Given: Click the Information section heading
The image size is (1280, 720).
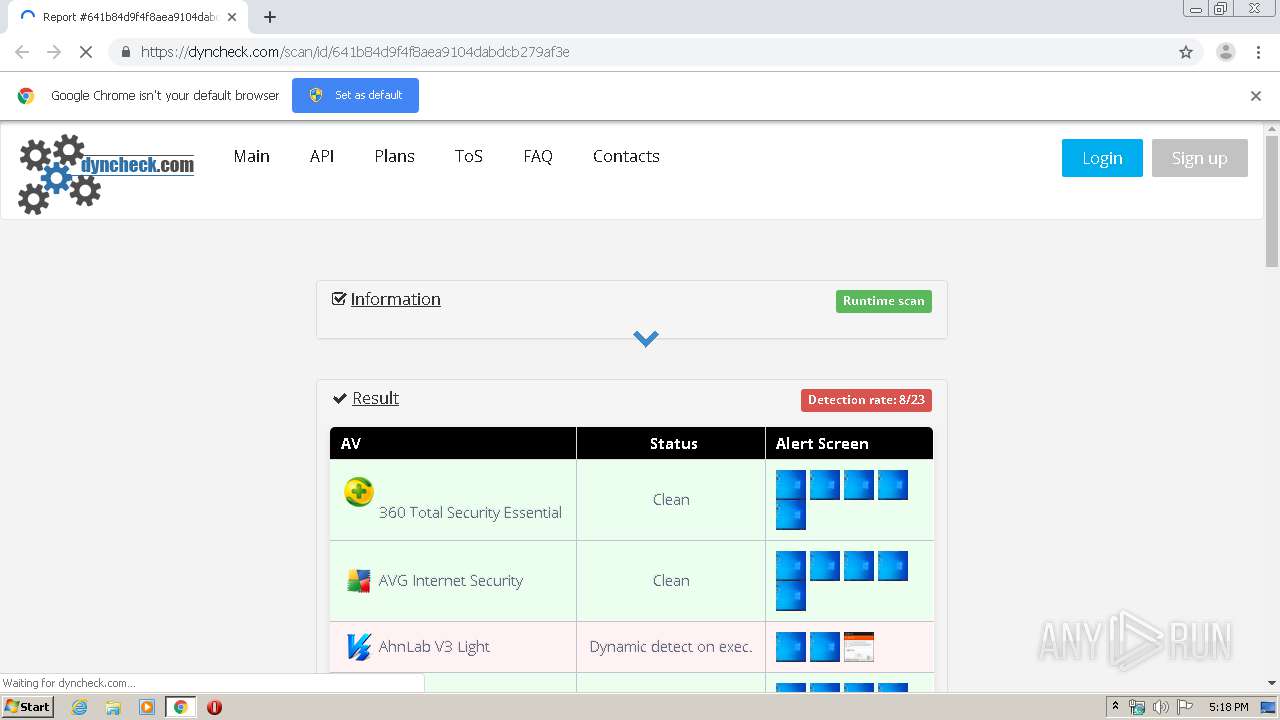Looking at the screenshot, I should (395, 299).
